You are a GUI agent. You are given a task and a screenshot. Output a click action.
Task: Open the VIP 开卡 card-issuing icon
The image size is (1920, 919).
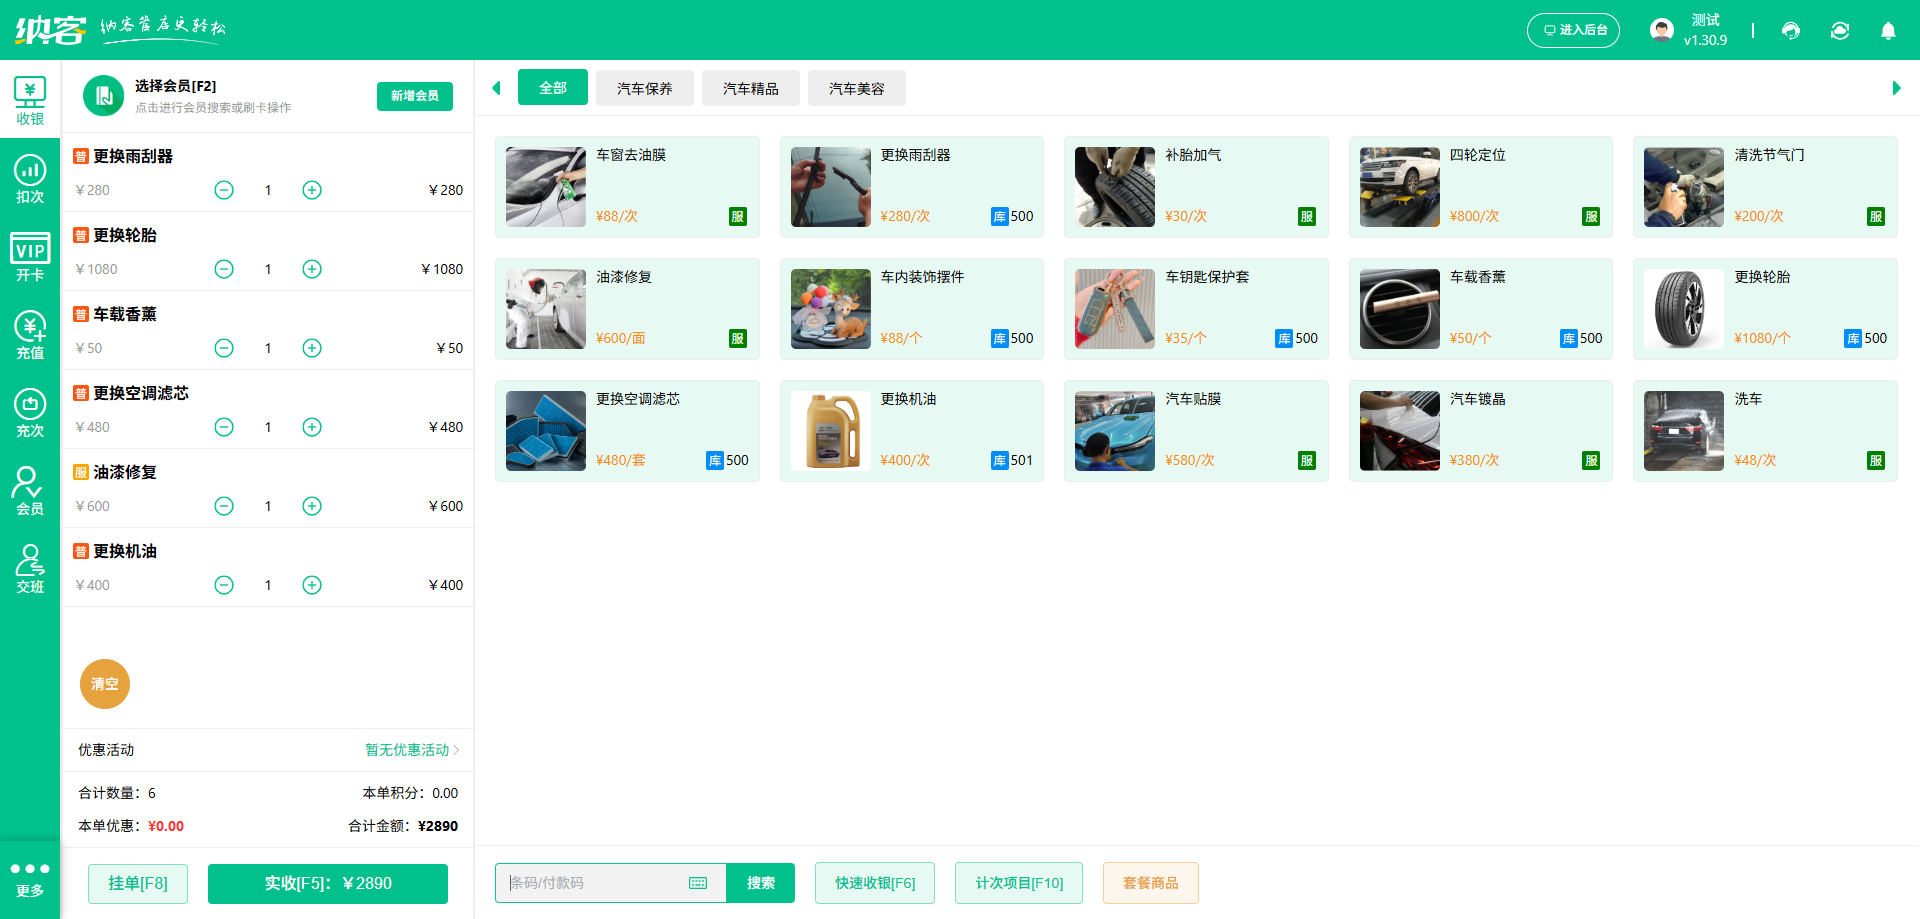pyautogui.click(x=30, y=256)
